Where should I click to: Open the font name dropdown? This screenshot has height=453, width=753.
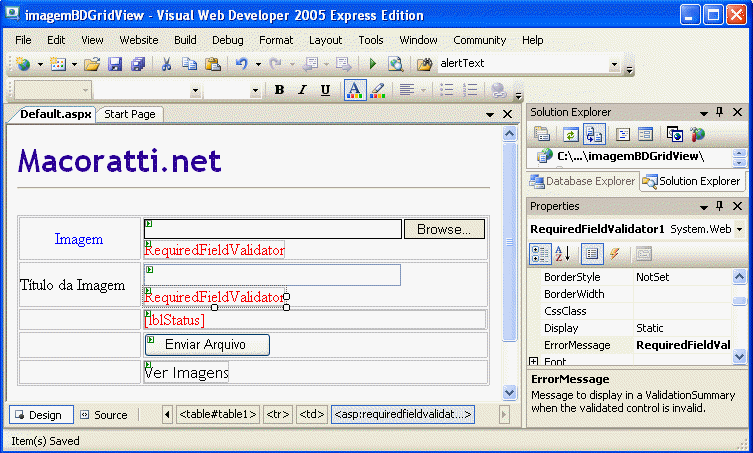pyautogui.click(x=195, y=90)
